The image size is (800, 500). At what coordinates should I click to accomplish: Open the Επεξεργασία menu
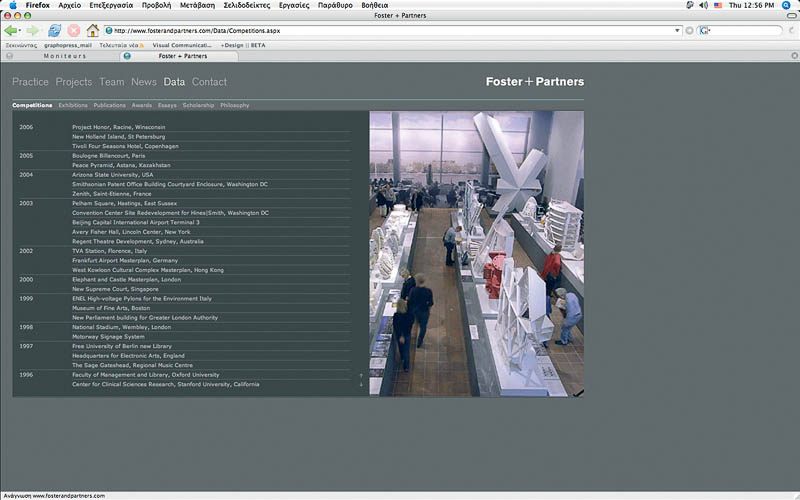[x=111, y=5]
